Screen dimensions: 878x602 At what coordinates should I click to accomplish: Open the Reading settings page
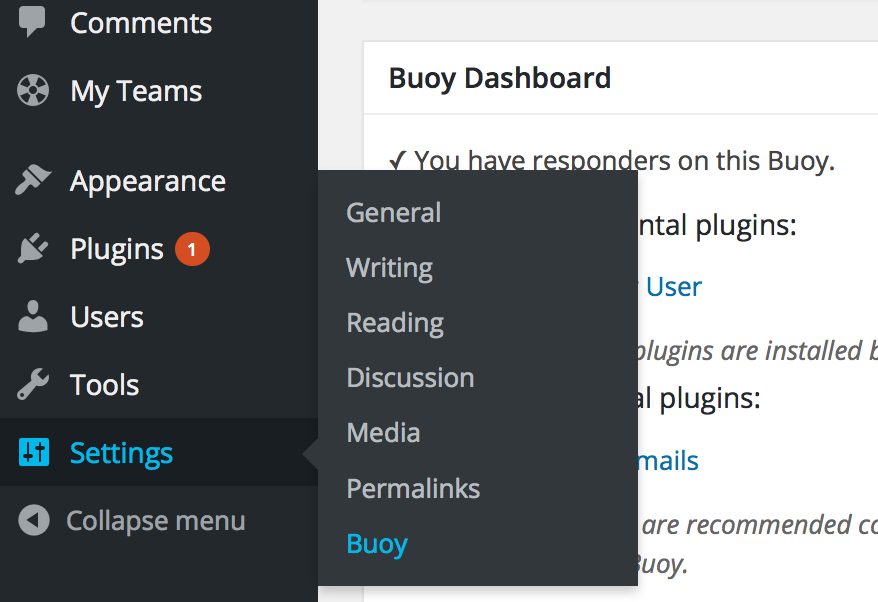(x=394, y=322)
